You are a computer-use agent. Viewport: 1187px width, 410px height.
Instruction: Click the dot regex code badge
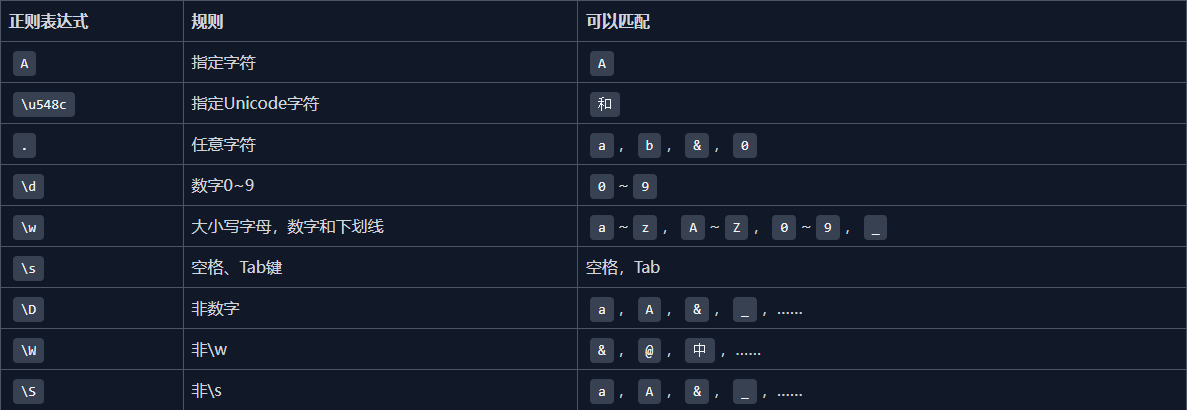click(24, 145)
